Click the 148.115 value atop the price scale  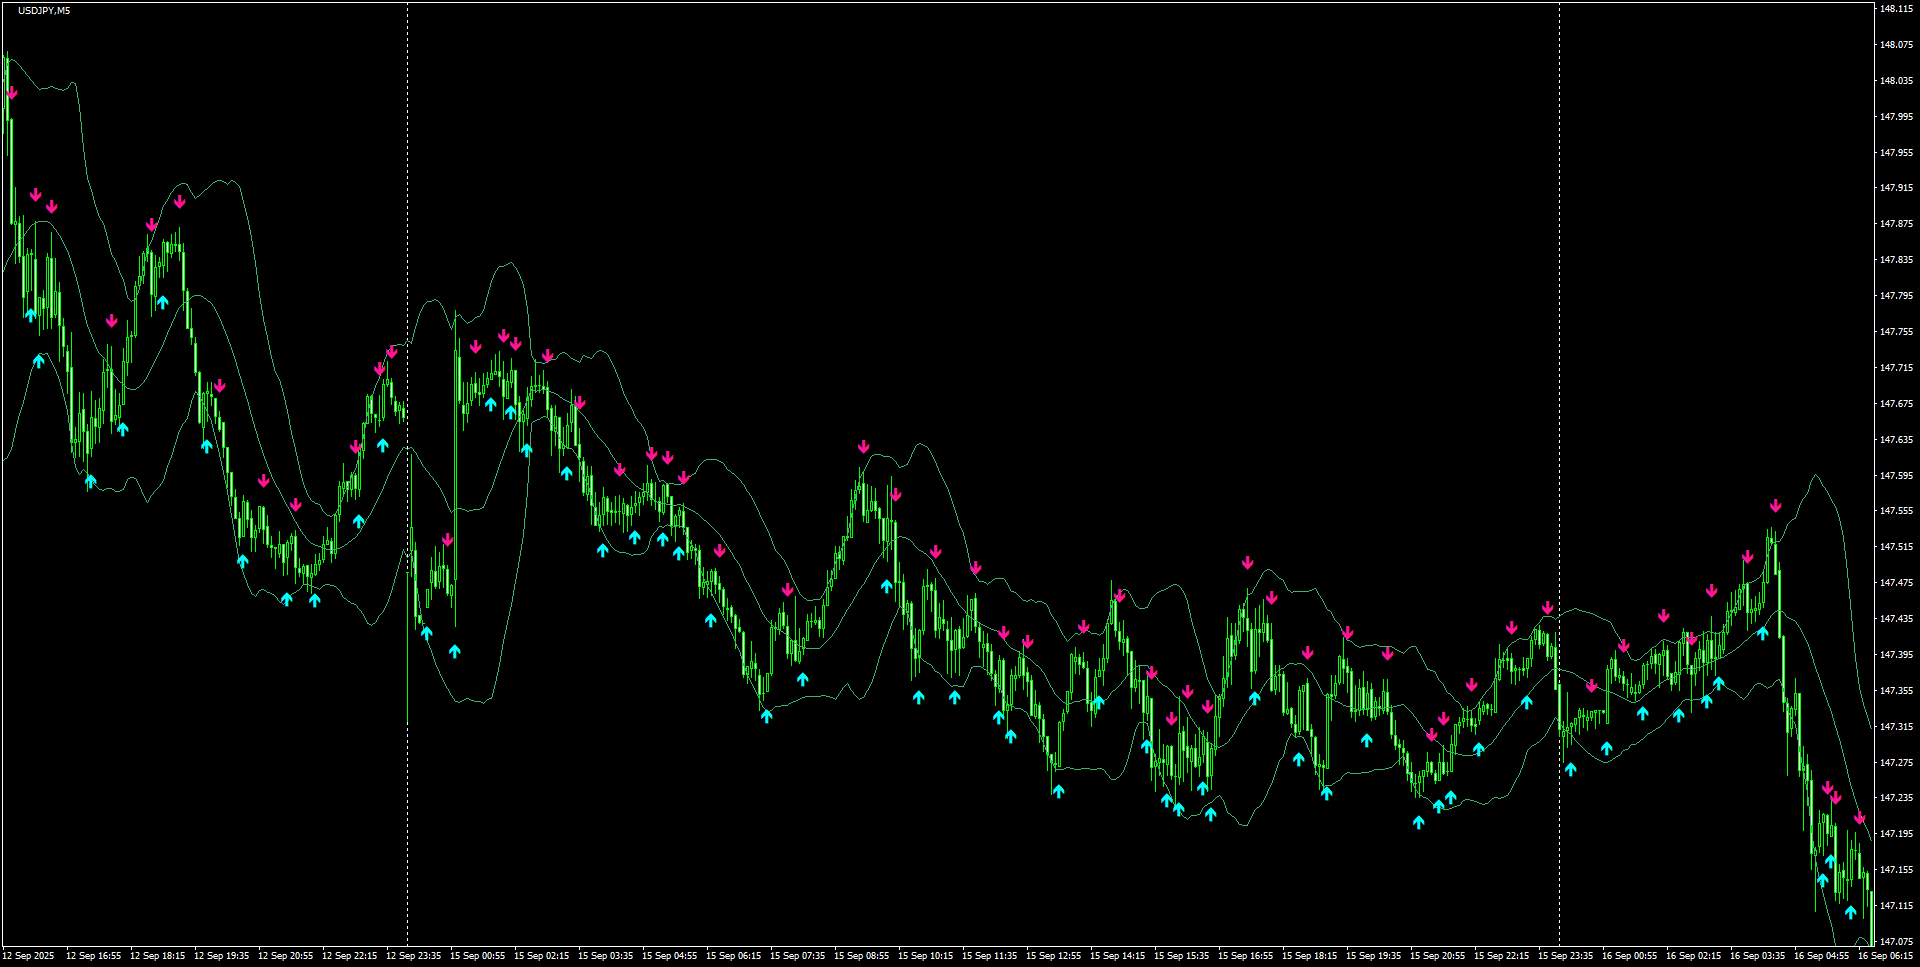1897,8
